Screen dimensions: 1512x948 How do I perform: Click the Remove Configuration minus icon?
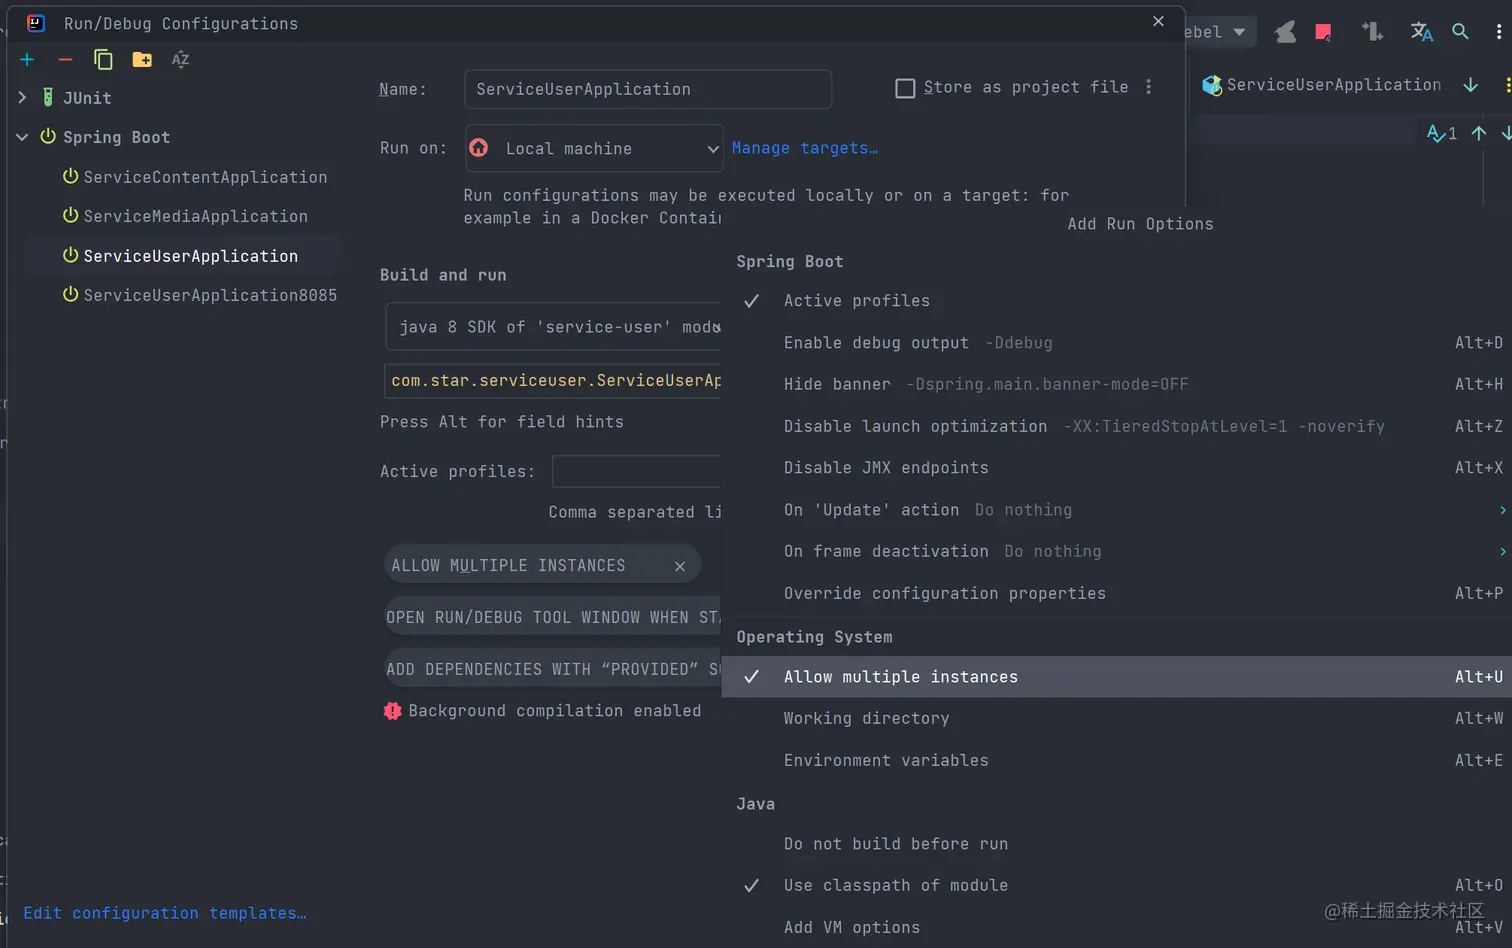pyautogui.click(x=65, y=60)
